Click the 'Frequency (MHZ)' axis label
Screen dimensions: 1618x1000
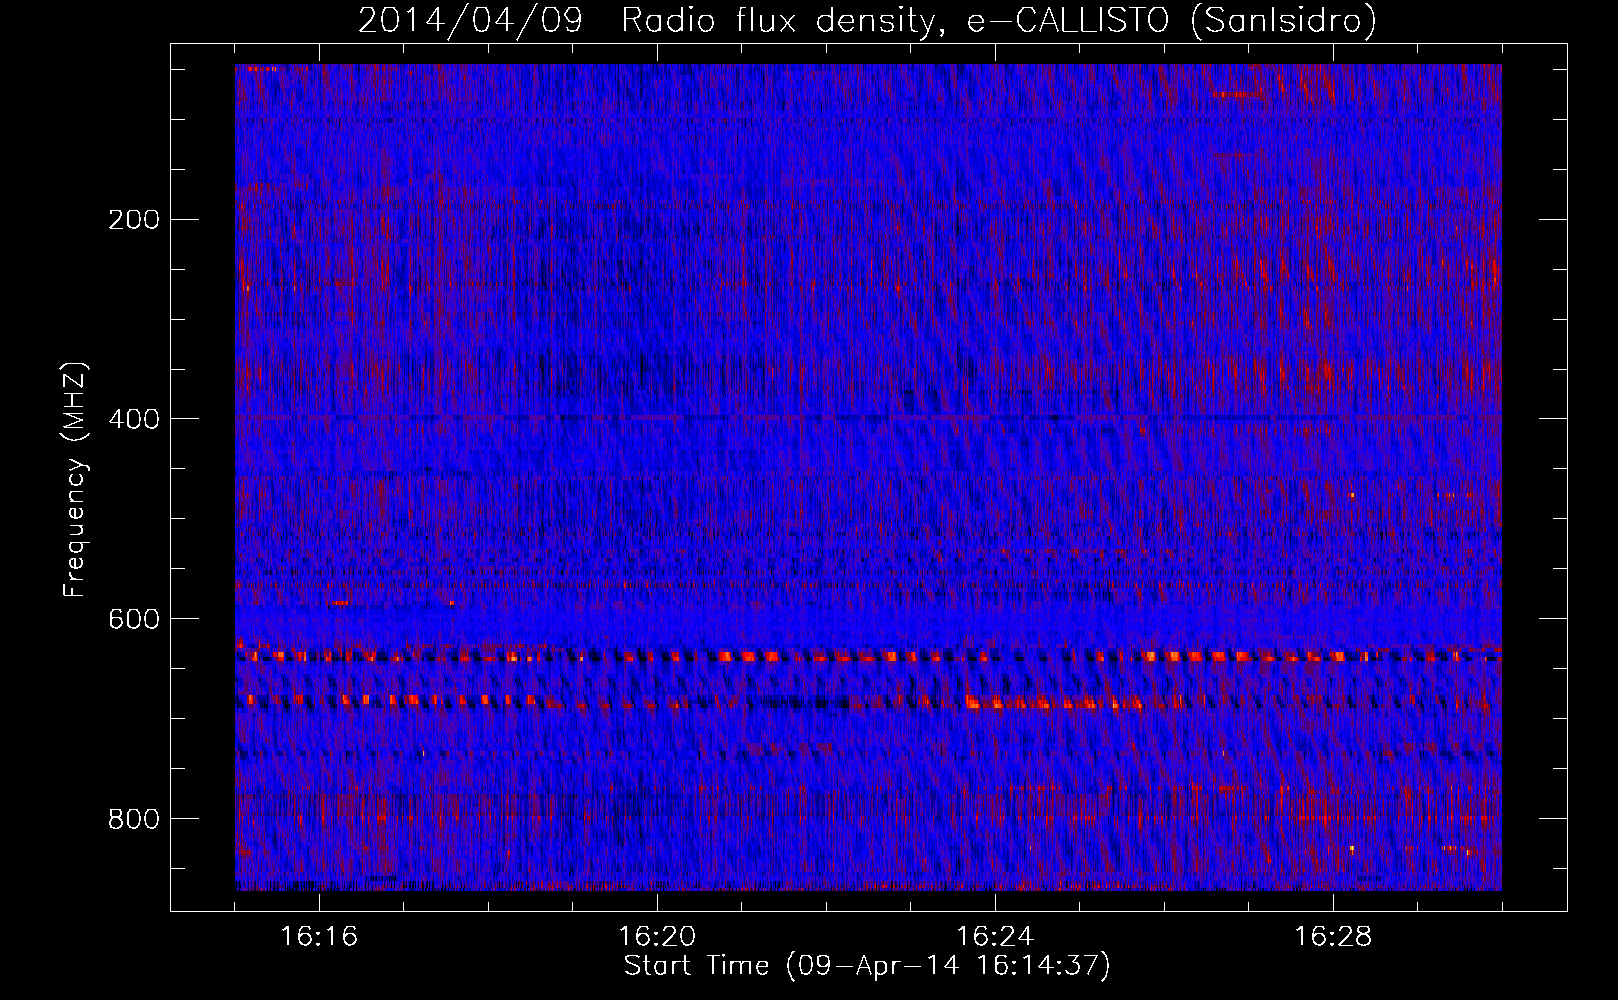pos(75,479)
